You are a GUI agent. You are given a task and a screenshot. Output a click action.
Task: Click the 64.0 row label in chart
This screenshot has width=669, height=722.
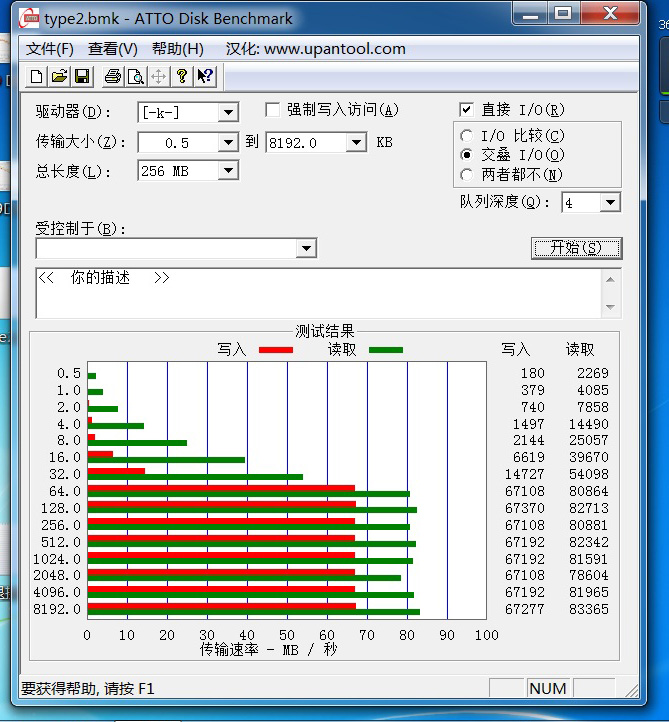pos(65,491)
